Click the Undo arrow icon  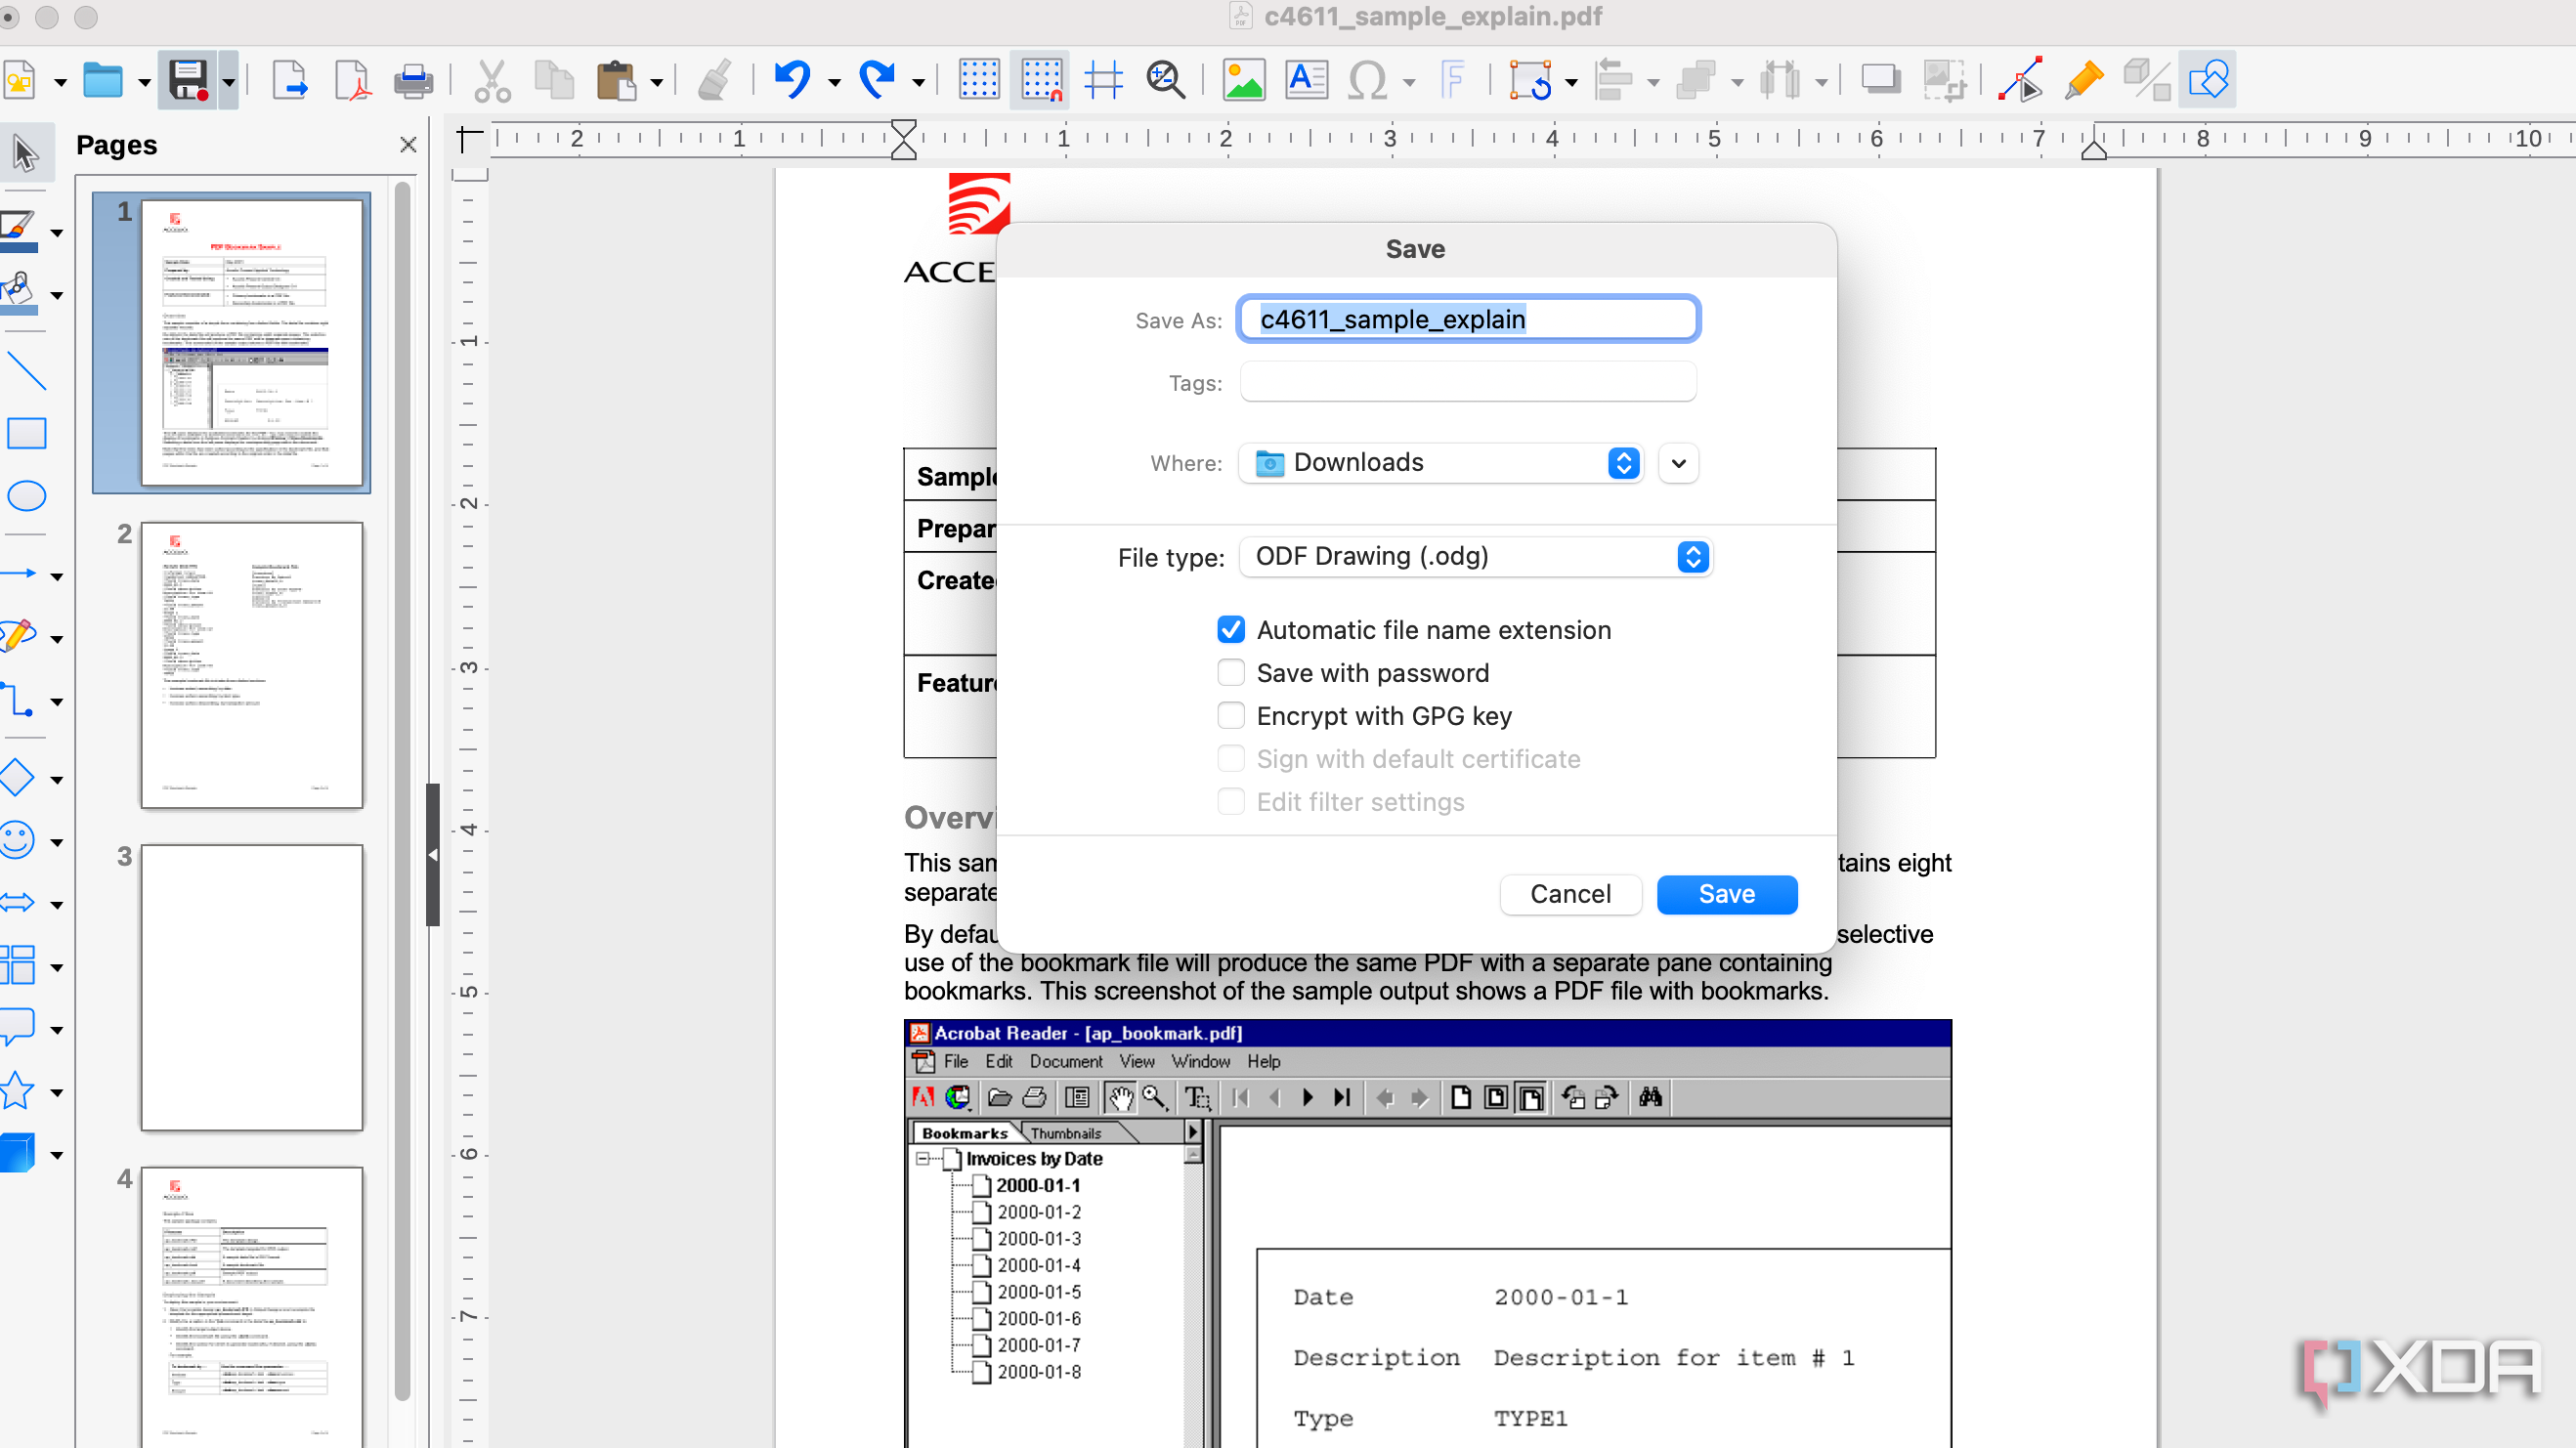point(793,80)
